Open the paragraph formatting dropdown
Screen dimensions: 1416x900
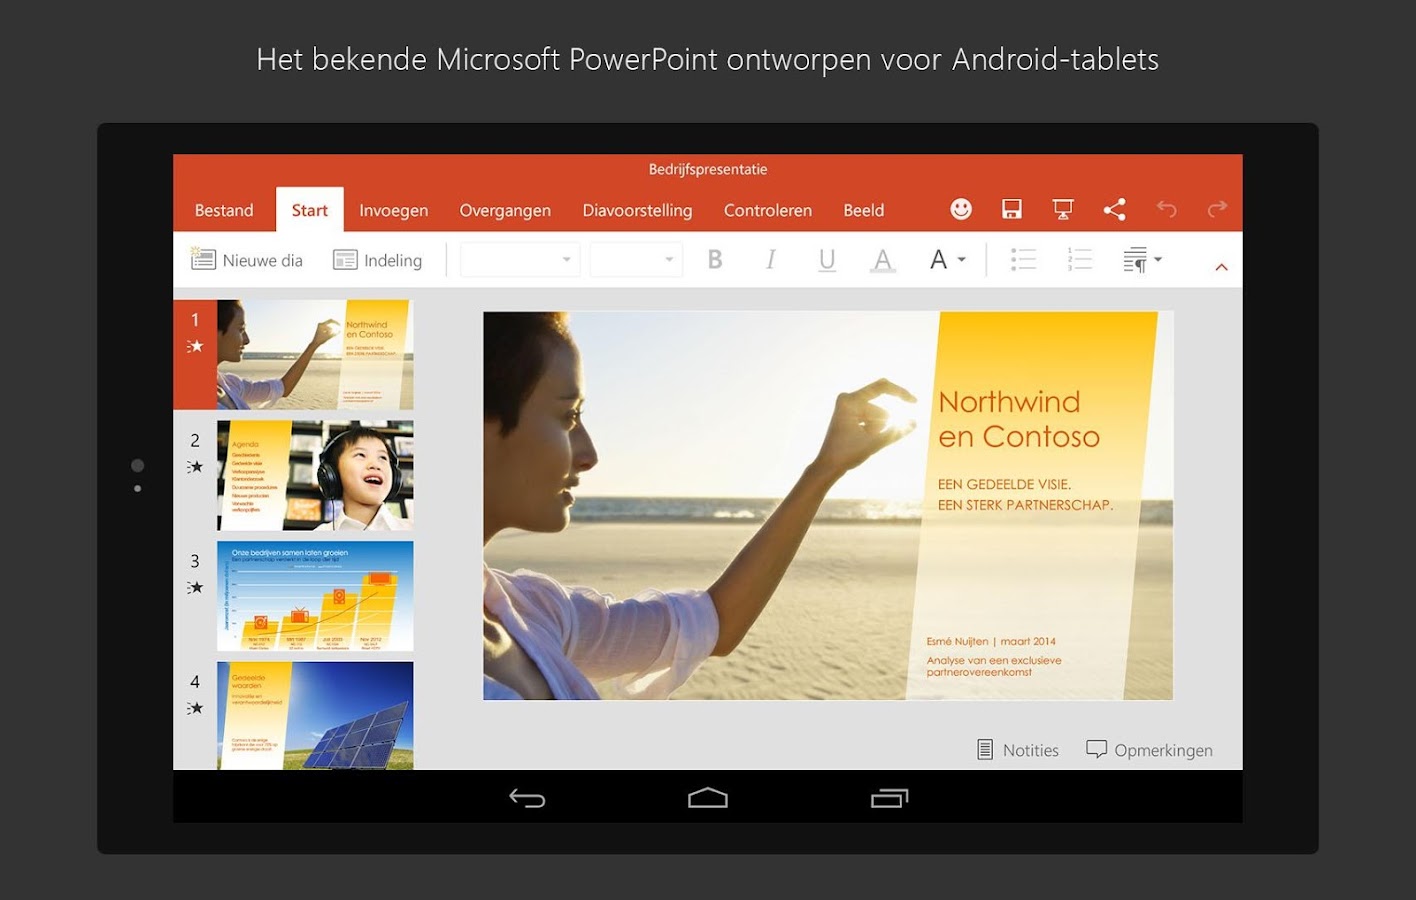coord(1142,260)
